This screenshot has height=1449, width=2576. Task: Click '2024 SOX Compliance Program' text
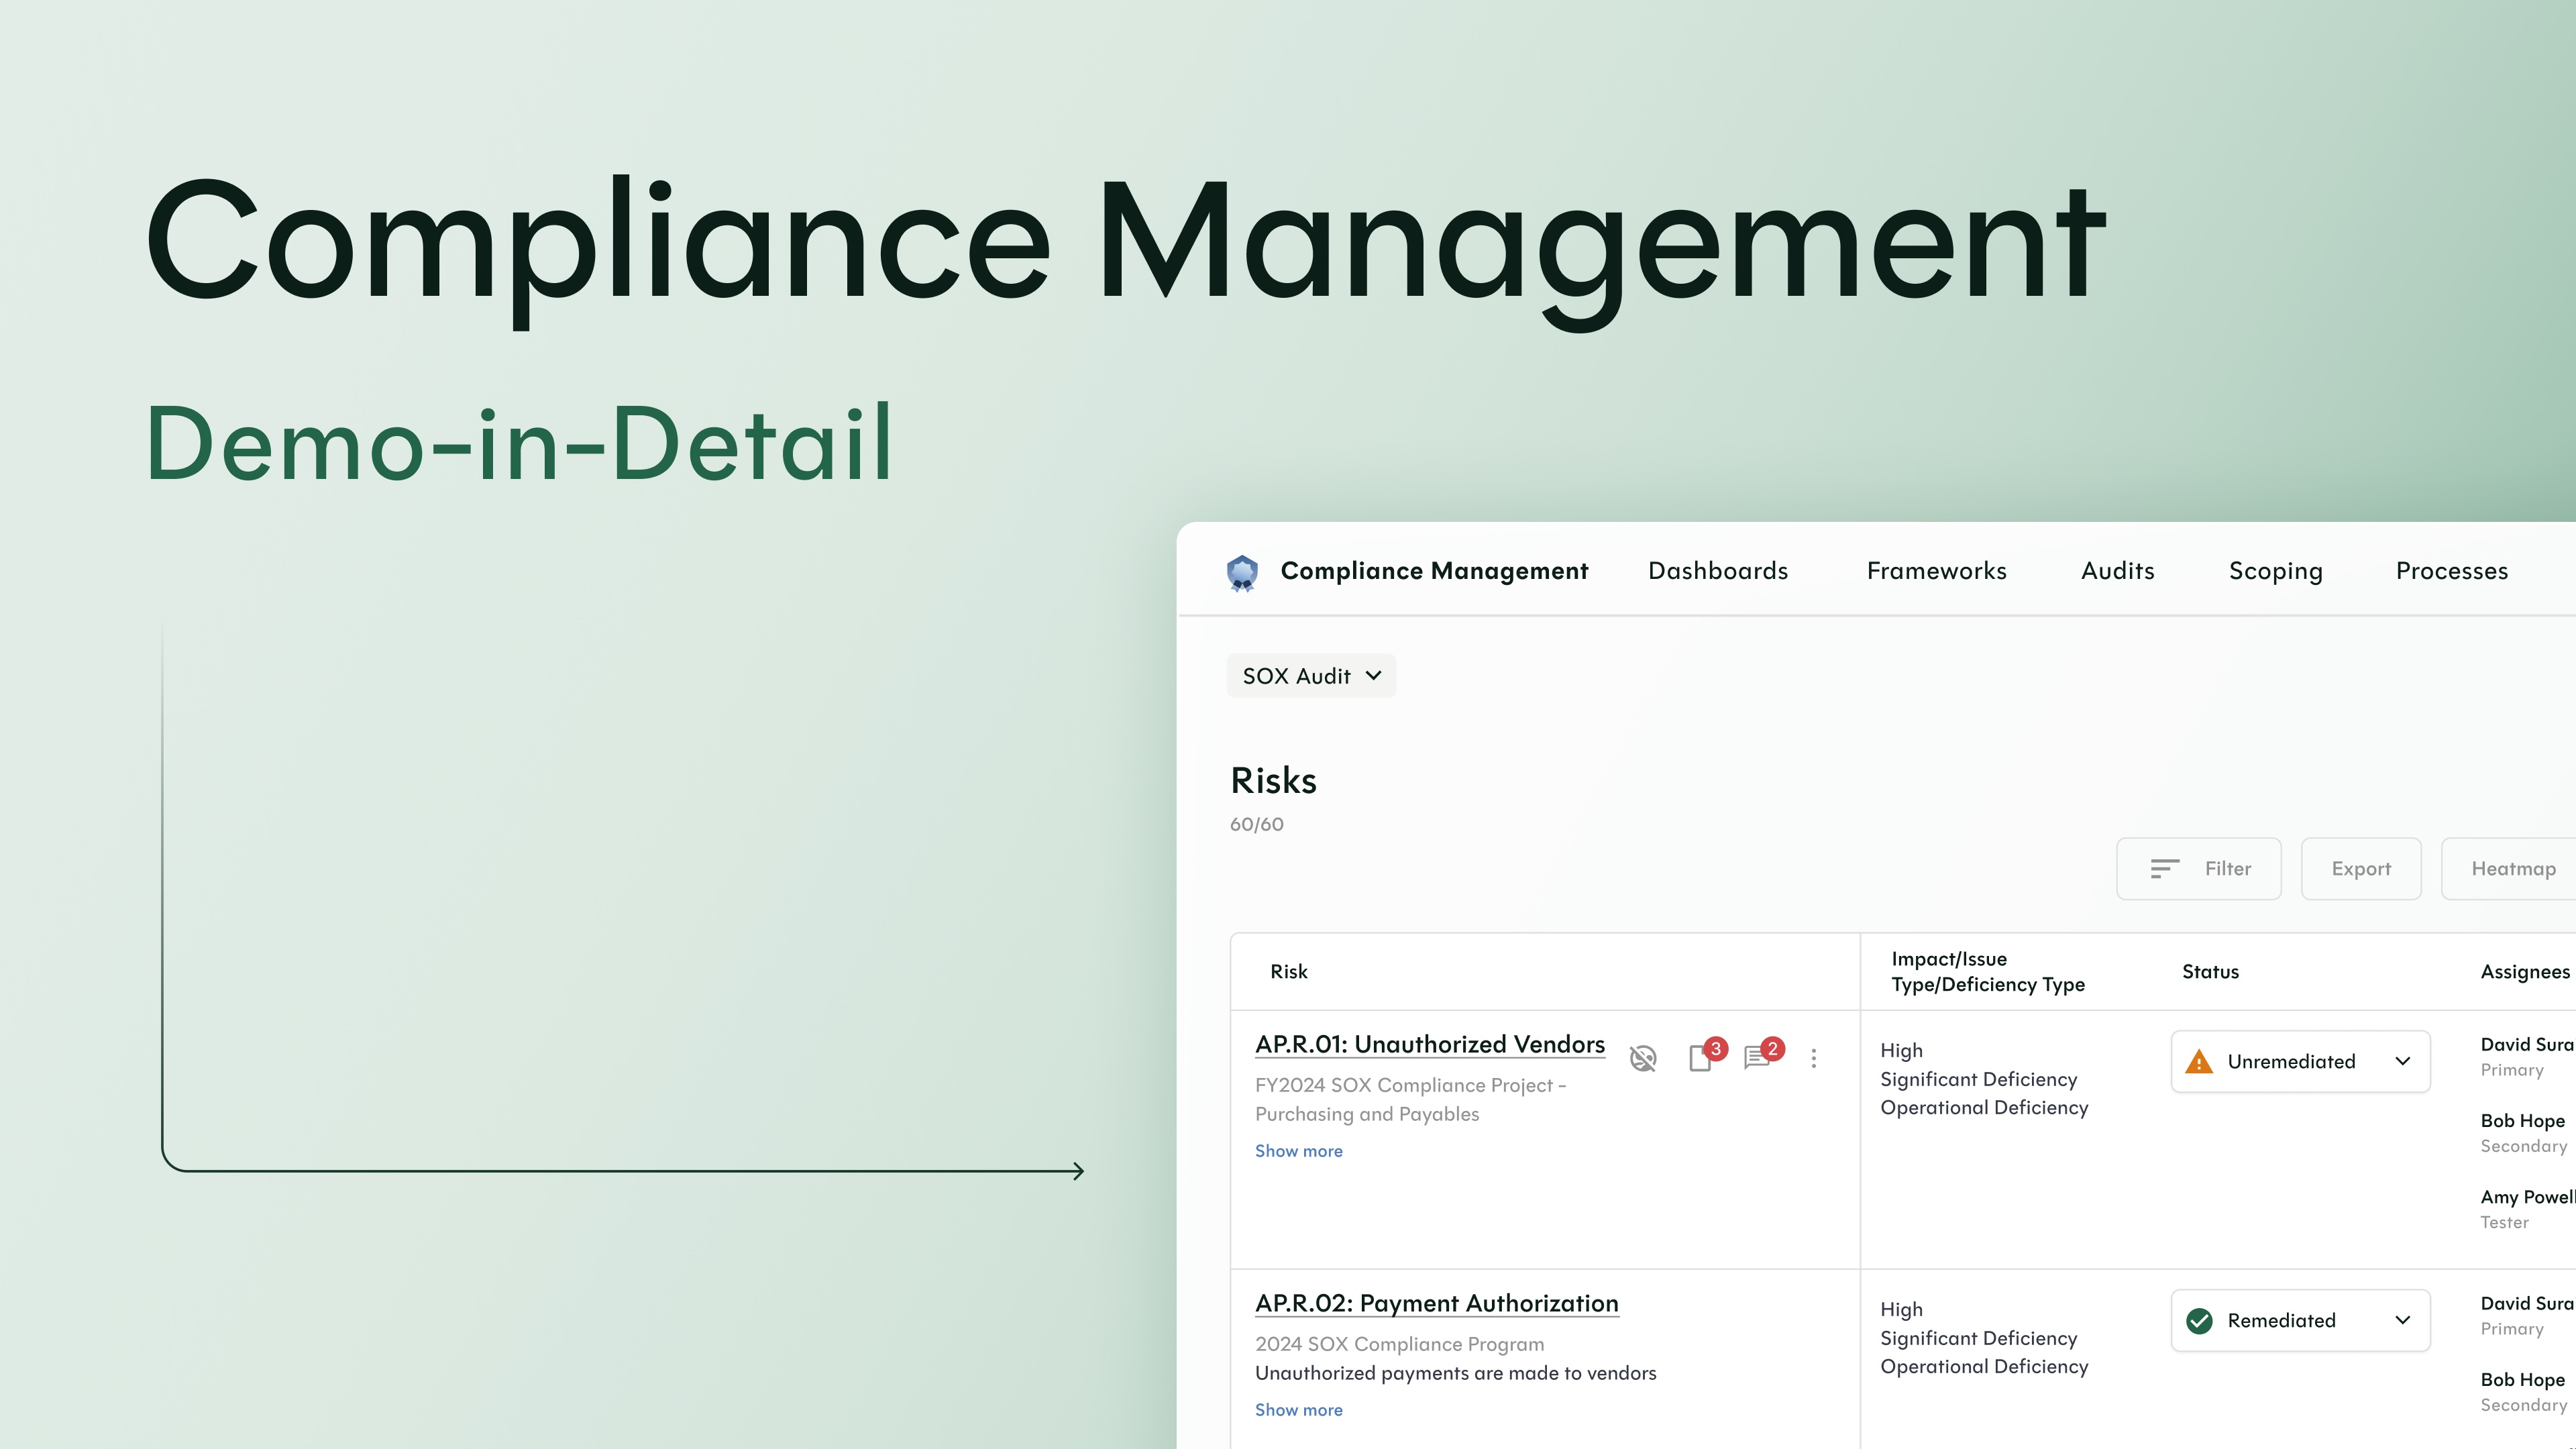(x=1399, y=1344)
